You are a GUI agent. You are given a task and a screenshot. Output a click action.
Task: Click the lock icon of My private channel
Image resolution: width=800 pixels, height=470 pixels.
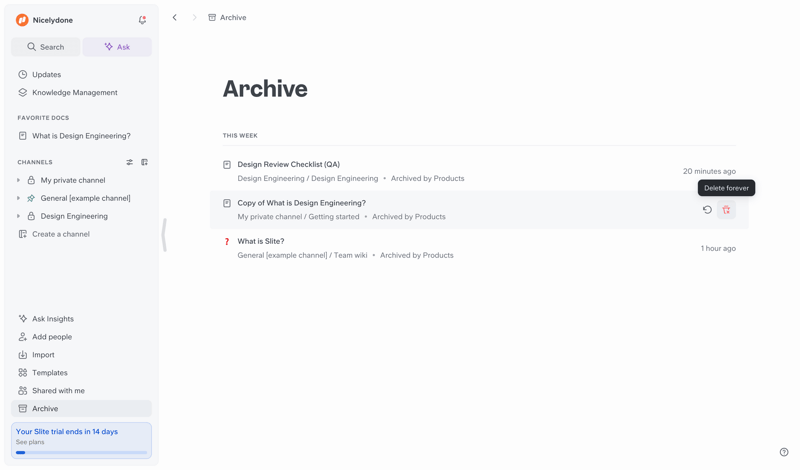point(31,180)
